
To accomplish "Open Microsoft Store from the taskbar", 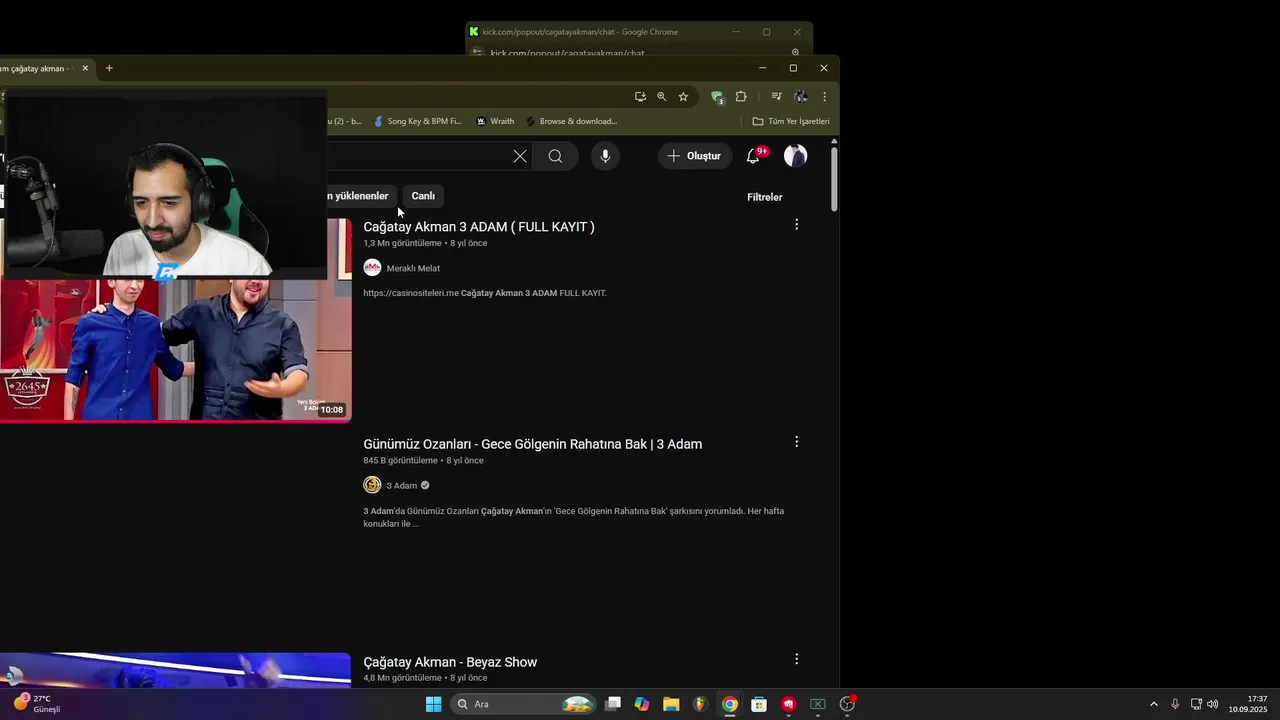I will click(759, 704).
